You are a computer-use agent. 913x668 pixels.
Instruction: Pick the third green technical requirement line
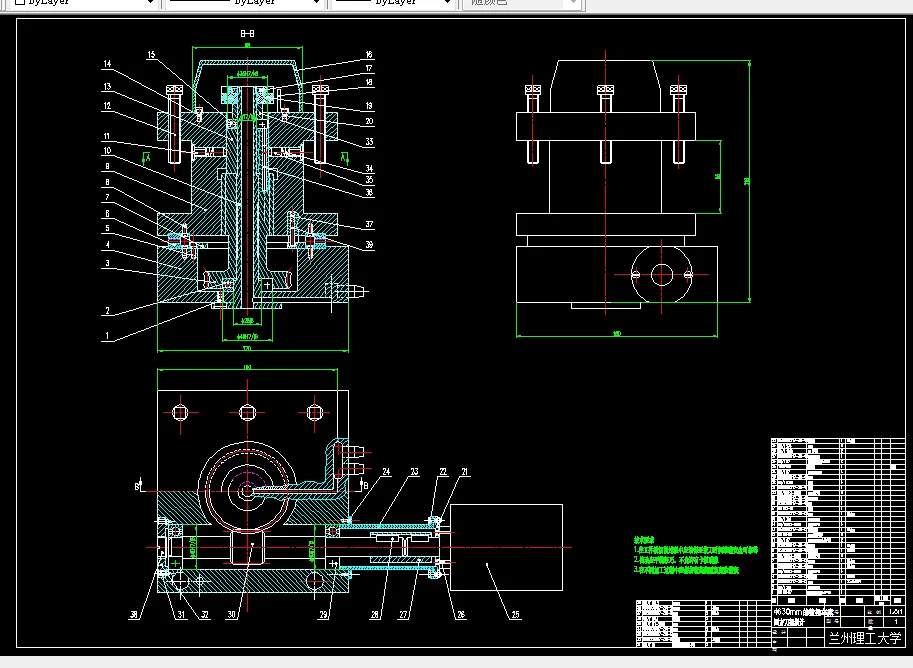click(686, 570)
